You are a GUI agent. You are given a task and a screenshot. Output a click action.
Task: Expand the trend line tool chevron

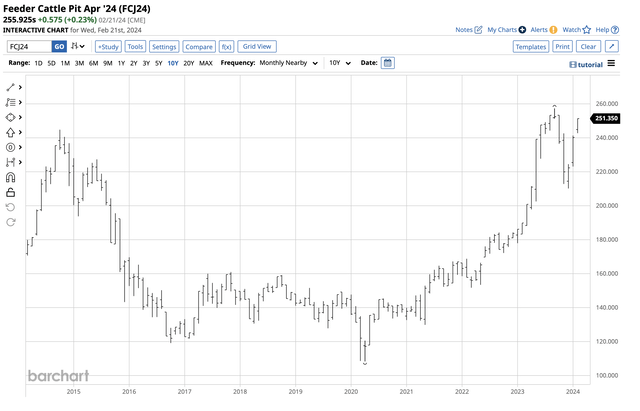(x=20, y=87)
